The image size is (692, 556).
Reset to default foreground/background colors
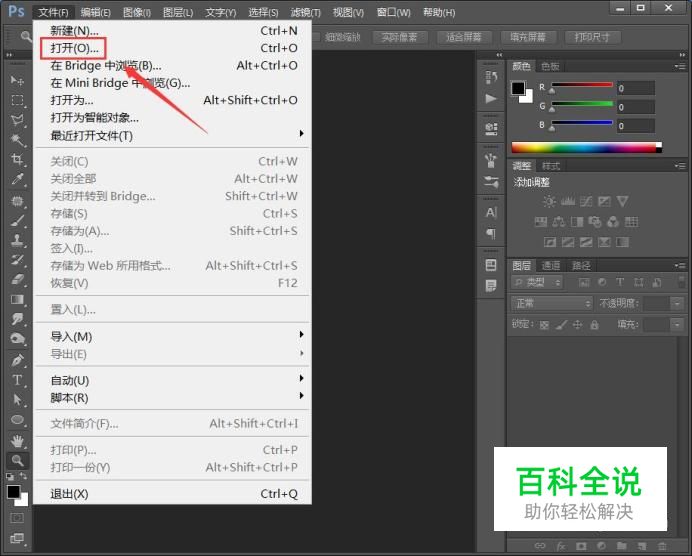10,477
